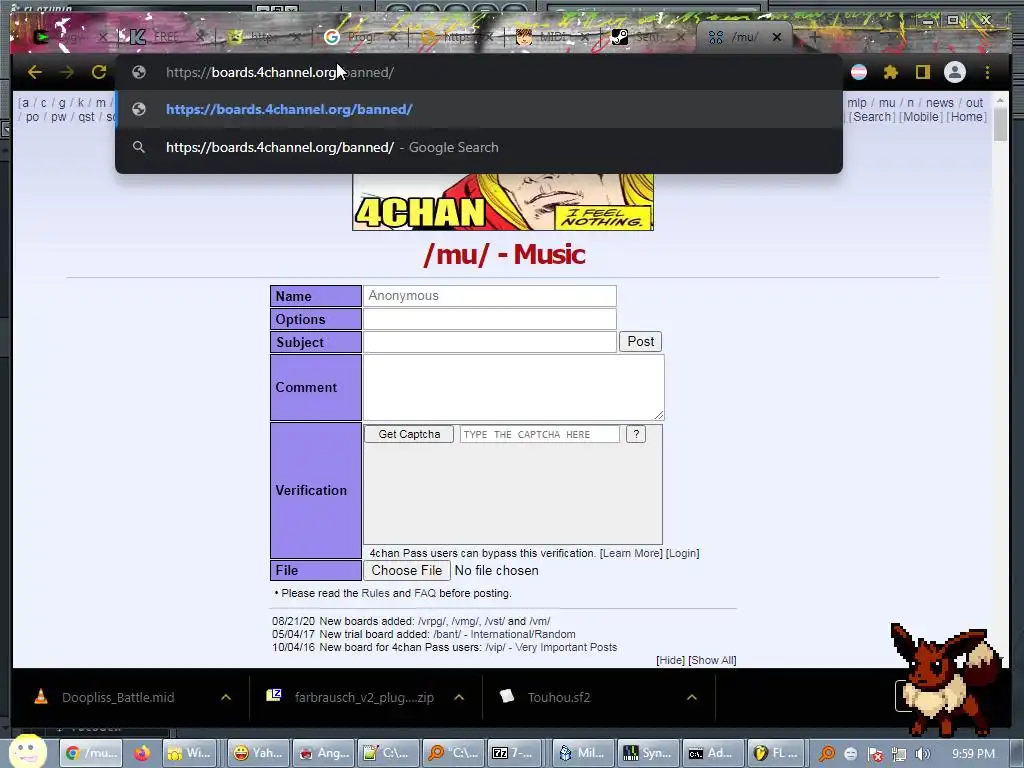Open the browser side panel icon

pos(923,72)
